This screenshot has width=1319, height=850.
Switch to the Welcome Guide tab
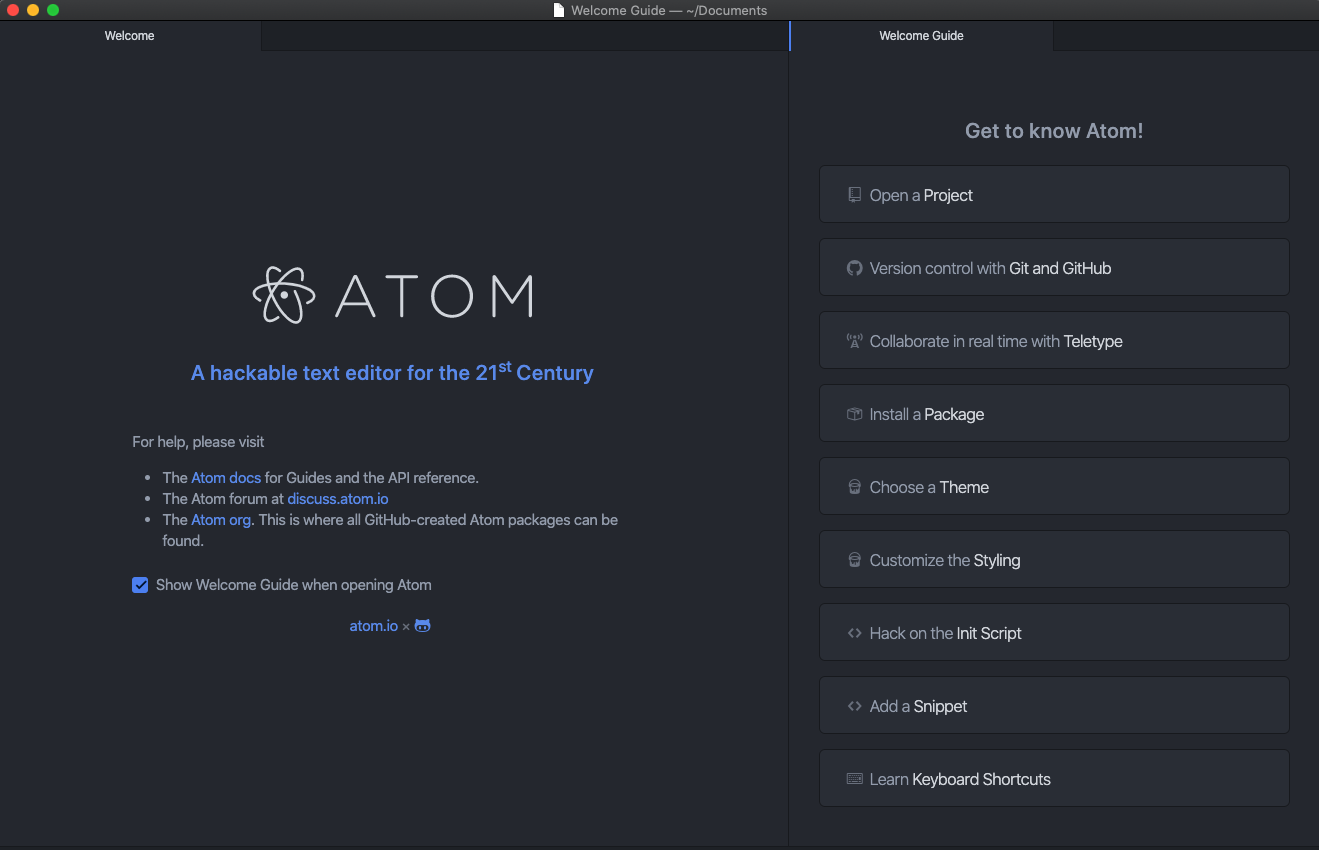click(x=920, y=36)
